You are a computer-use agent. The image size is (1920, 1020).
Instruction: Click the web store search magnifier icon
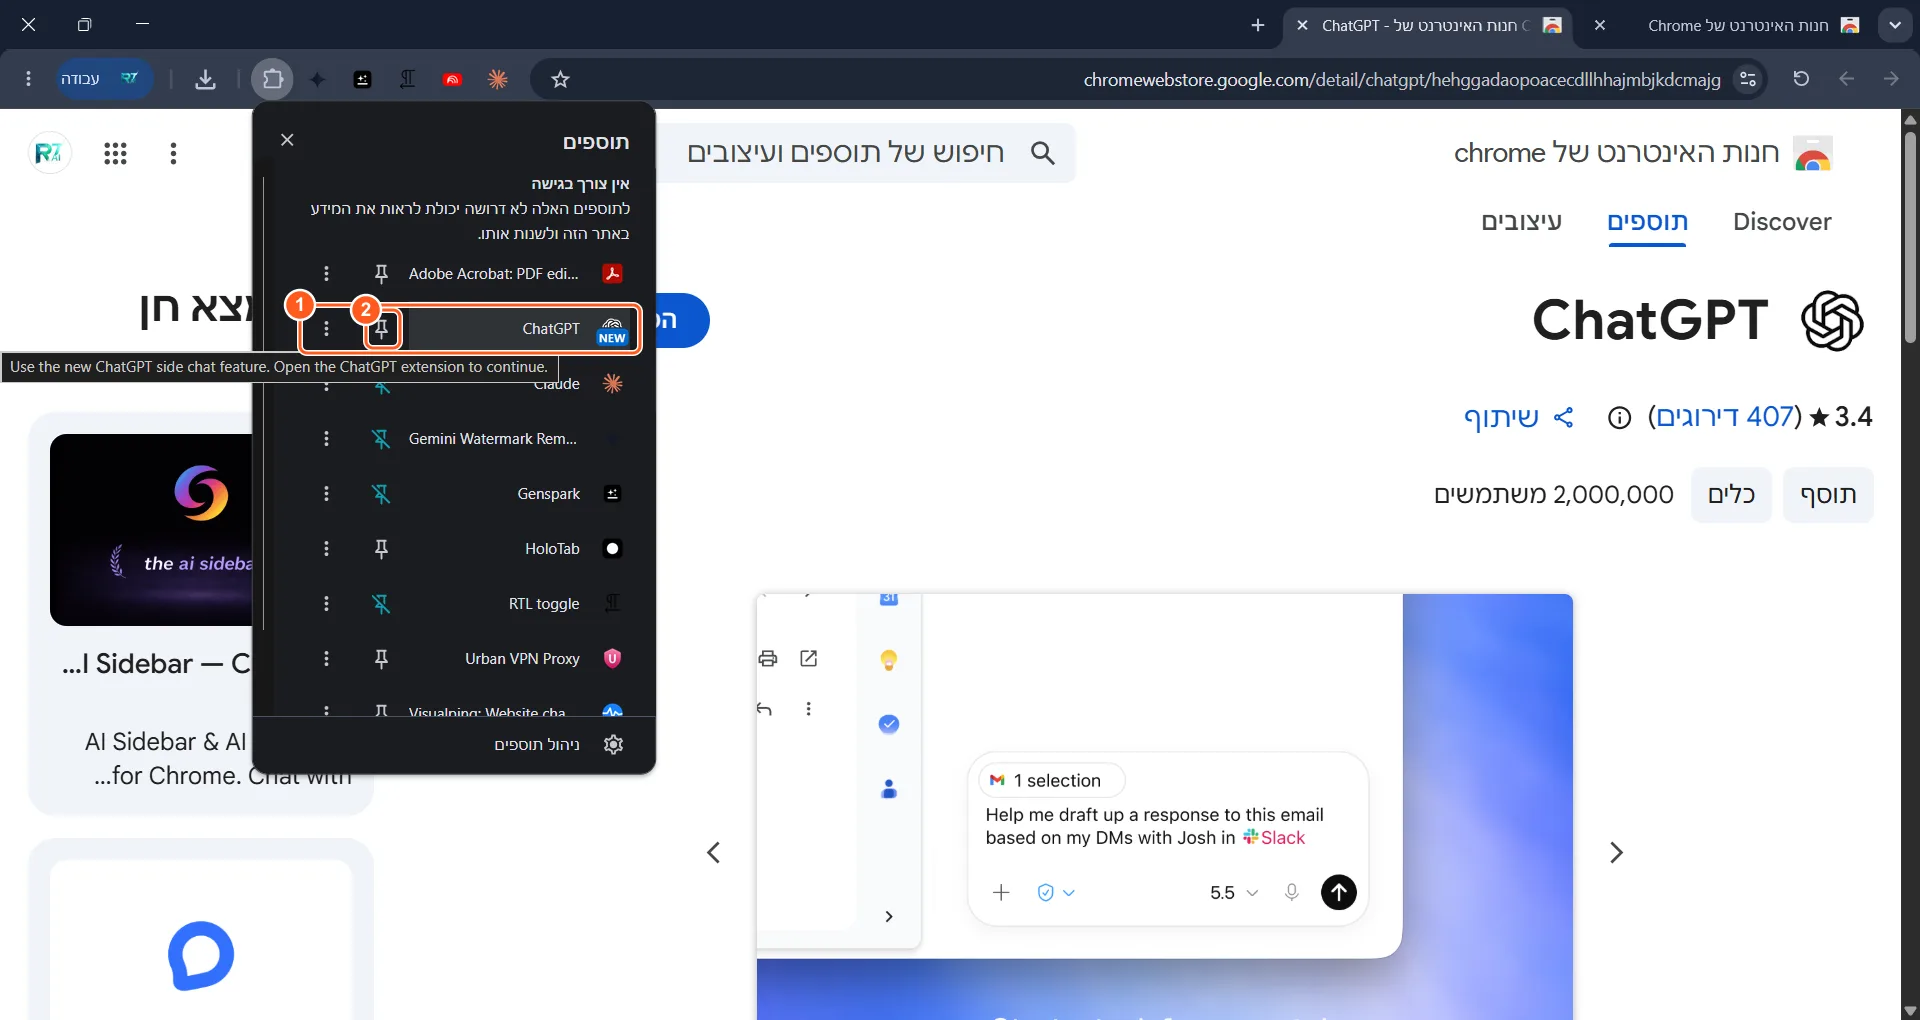click(x=1042, y=153)
